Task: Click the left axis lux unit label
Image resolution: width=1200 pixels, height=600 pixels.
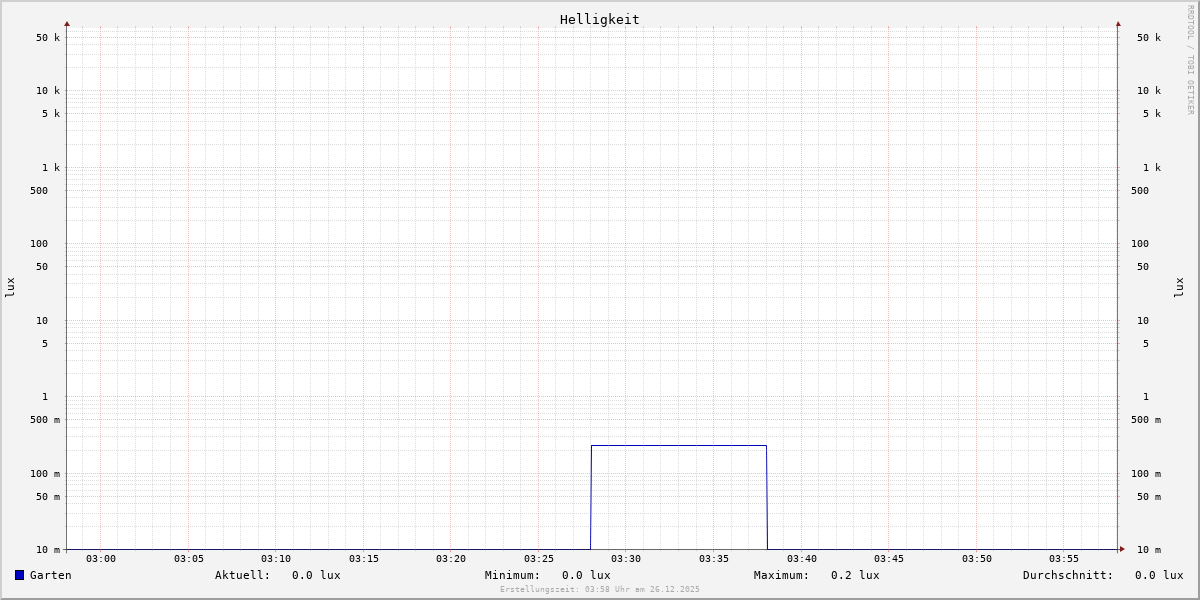Action: (x=10, y=287)
